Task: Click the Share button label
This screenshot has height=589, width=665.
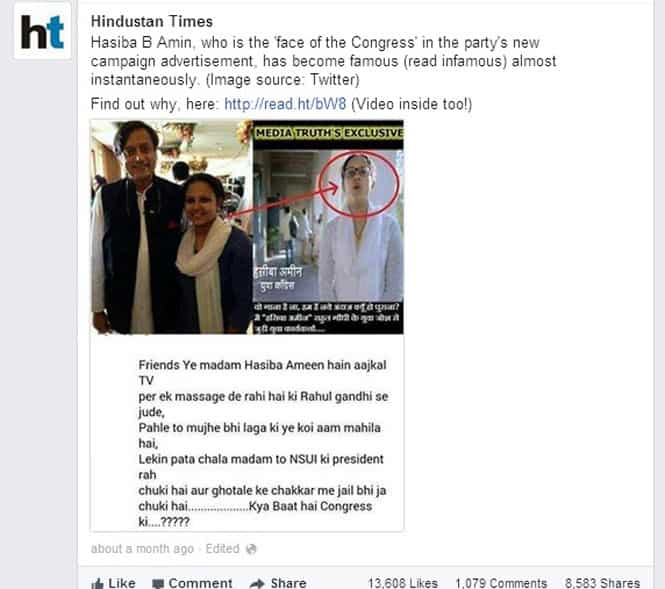Action: [x=288, y=583]
